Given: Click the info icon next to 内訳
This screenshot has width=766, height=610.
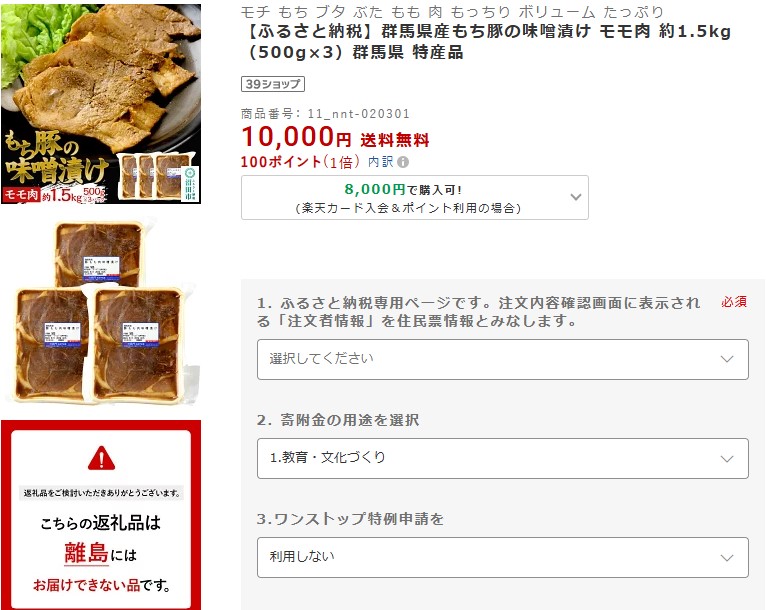Looking at the screenshot, I should click(403, 162).
